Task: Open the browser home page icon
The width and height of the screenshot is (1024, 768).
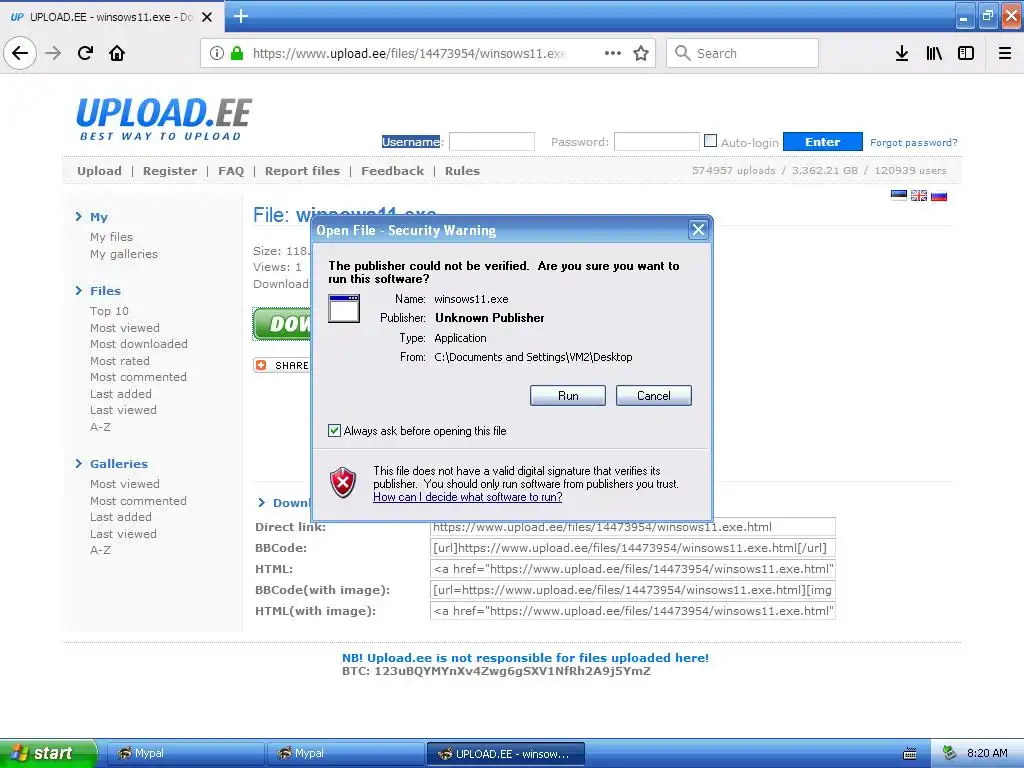Action: [x=117, y=53]
